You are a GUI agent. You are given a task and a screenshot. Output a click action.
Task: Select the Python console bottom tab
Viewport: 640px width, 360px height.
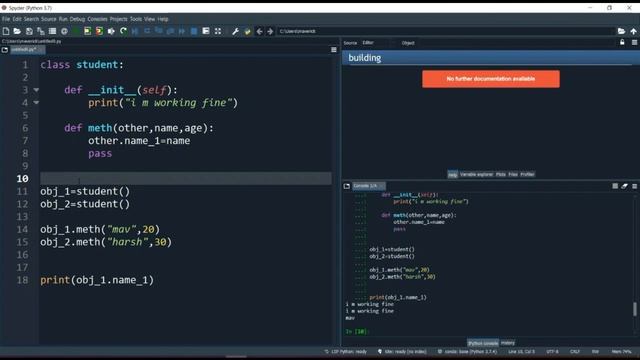click(x=483, y=343)
